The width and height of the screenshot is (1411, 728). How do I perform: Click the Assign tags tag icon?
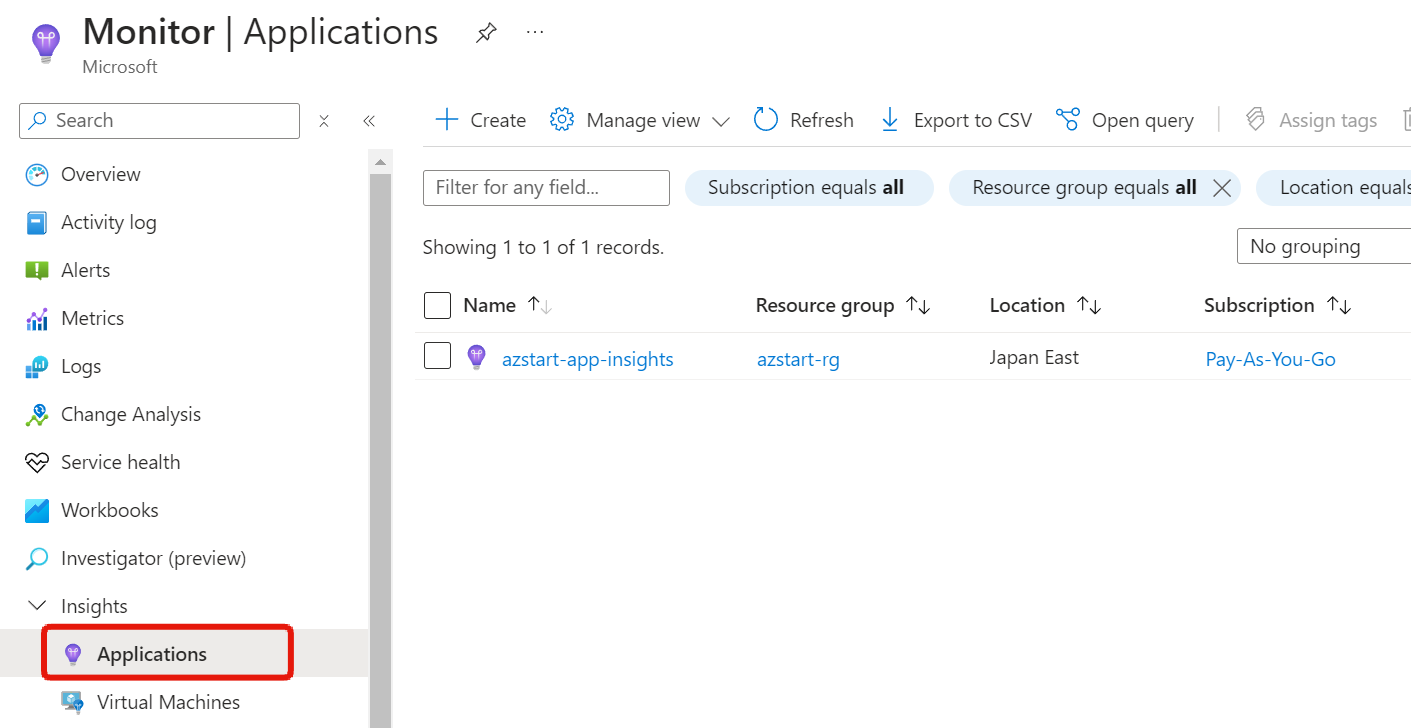[x=1255, y=120]
